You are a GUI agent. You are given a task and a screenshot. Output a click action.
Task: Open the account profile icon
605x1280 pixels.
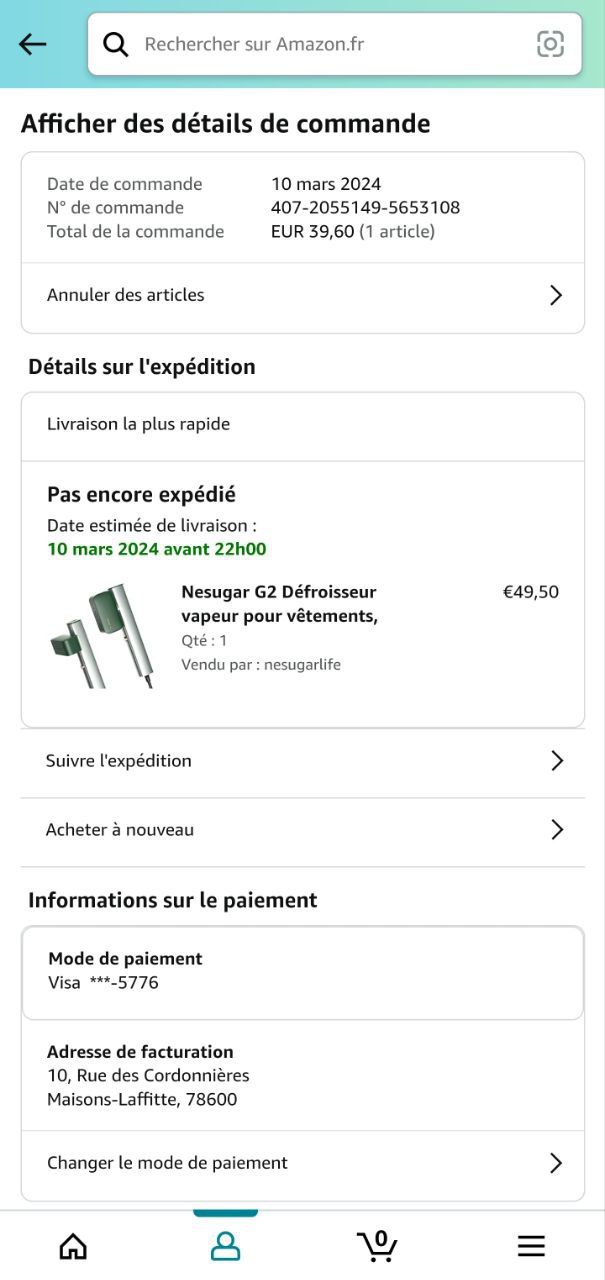click(x=225, y=1245)
